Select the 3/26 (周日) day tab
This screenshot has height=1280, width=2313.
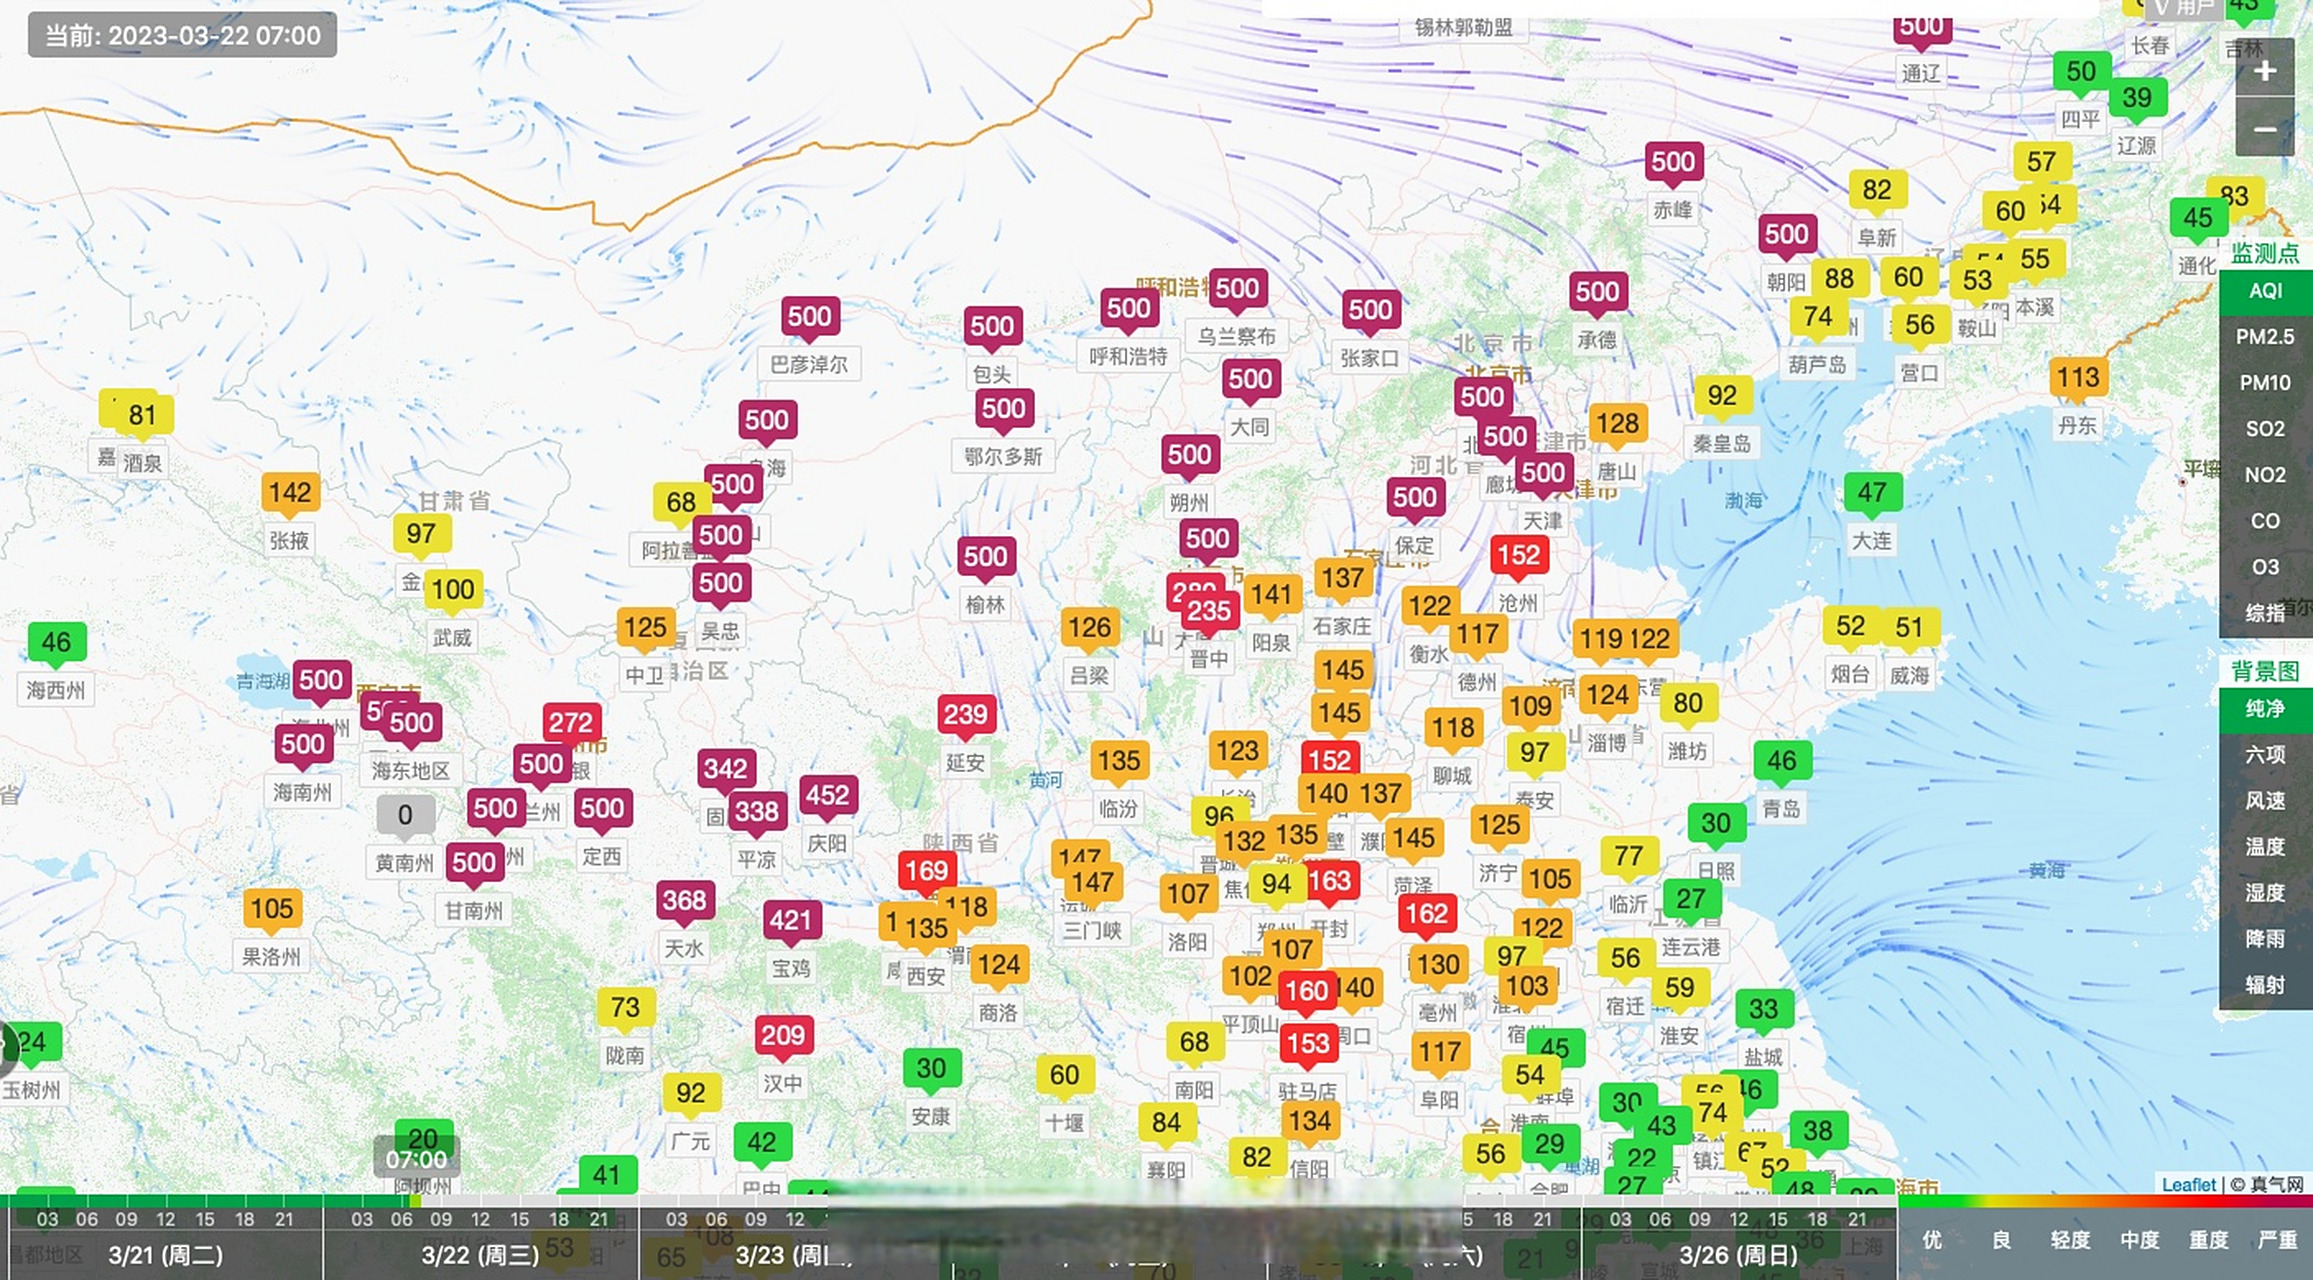pos(1738,1255)
